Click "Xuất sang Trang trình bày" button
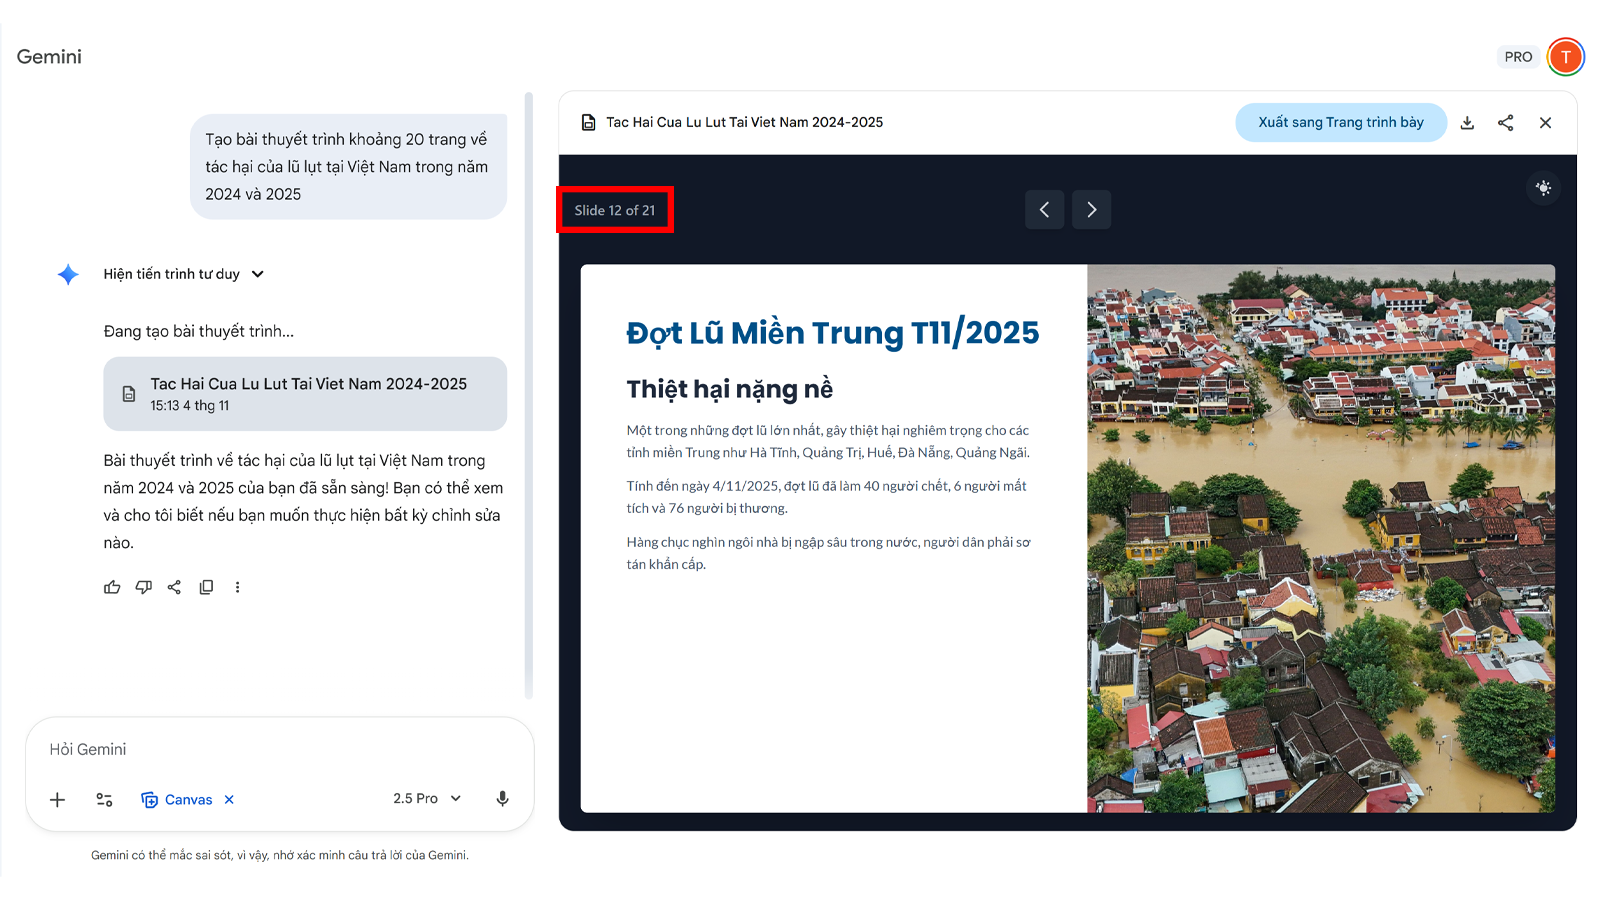 1340,123
